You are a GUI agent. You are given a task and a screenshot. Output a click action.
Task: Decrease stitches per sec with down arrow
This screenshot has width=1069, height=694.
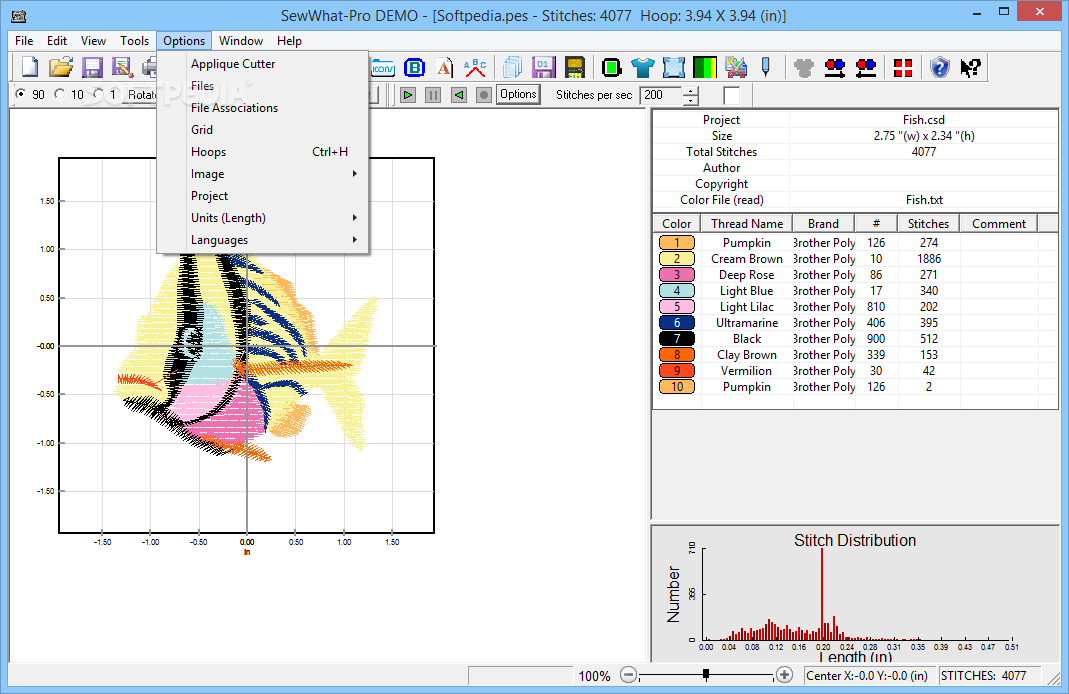(691, 100)
